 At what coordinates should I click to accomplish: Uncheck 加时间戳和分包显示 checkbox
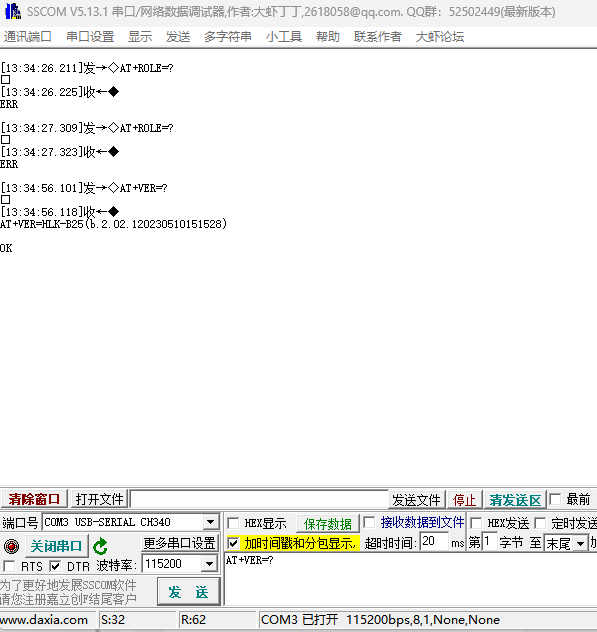coord(233,543)
